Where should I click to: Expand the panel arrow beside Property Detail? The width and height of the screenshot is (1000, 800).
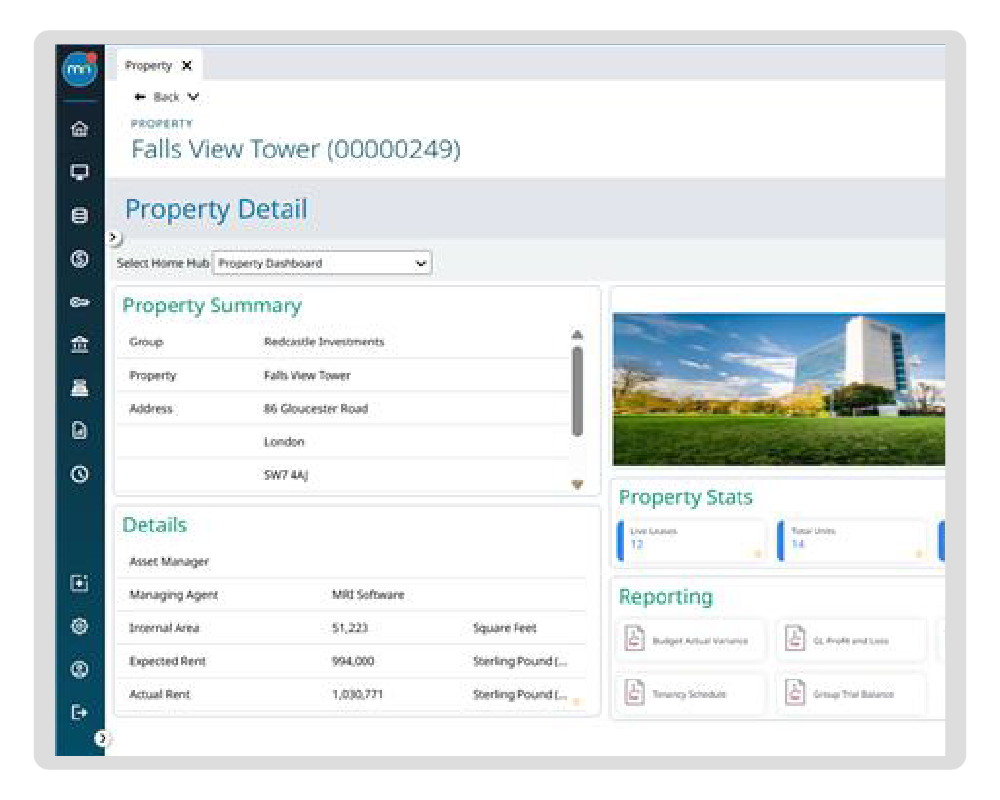tap(113, 238)
